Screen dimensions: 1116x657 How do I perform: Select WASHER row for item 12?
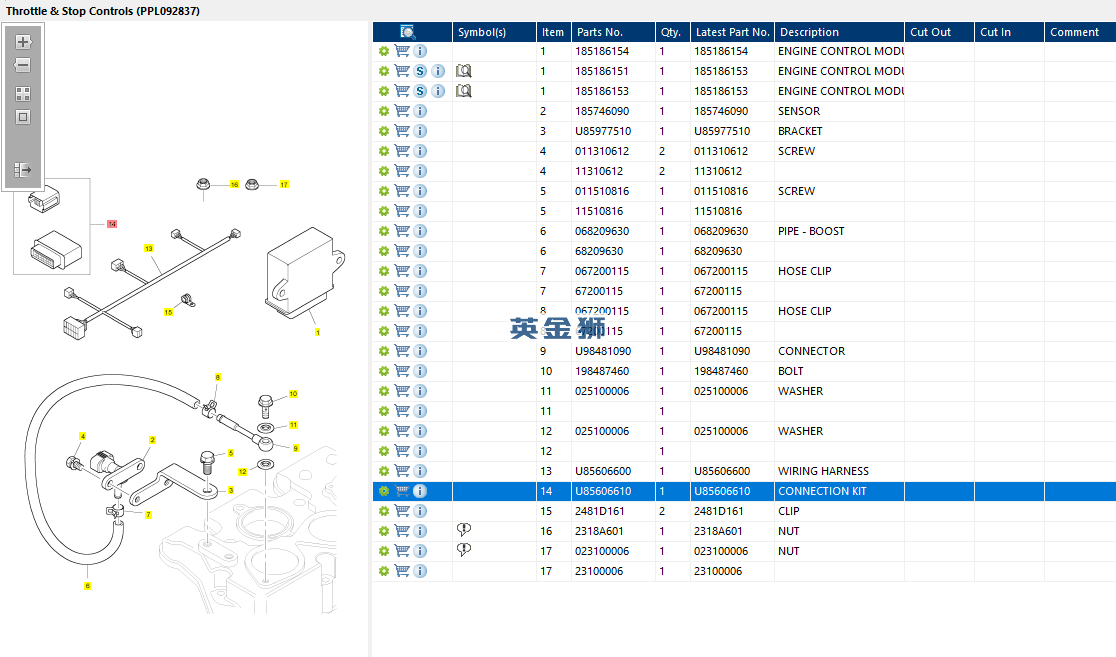click(x=744, y=431)
